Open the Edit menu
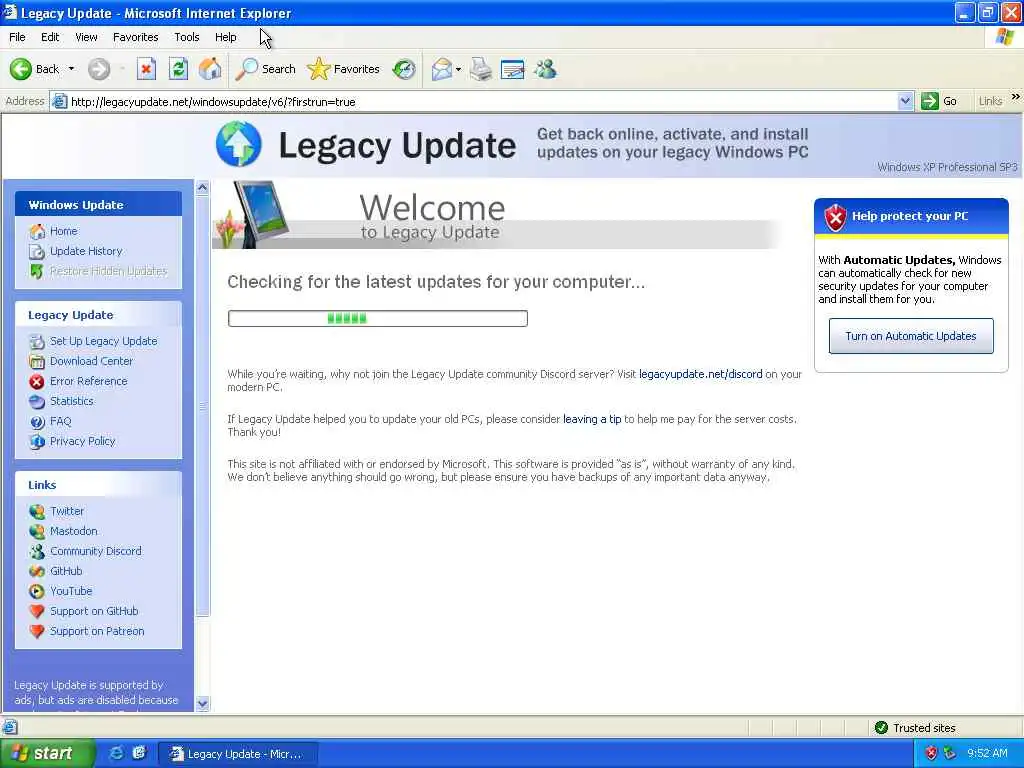The height and width of the screenshot is (768, 1024). pyautogui.click(x=50, y=37)
